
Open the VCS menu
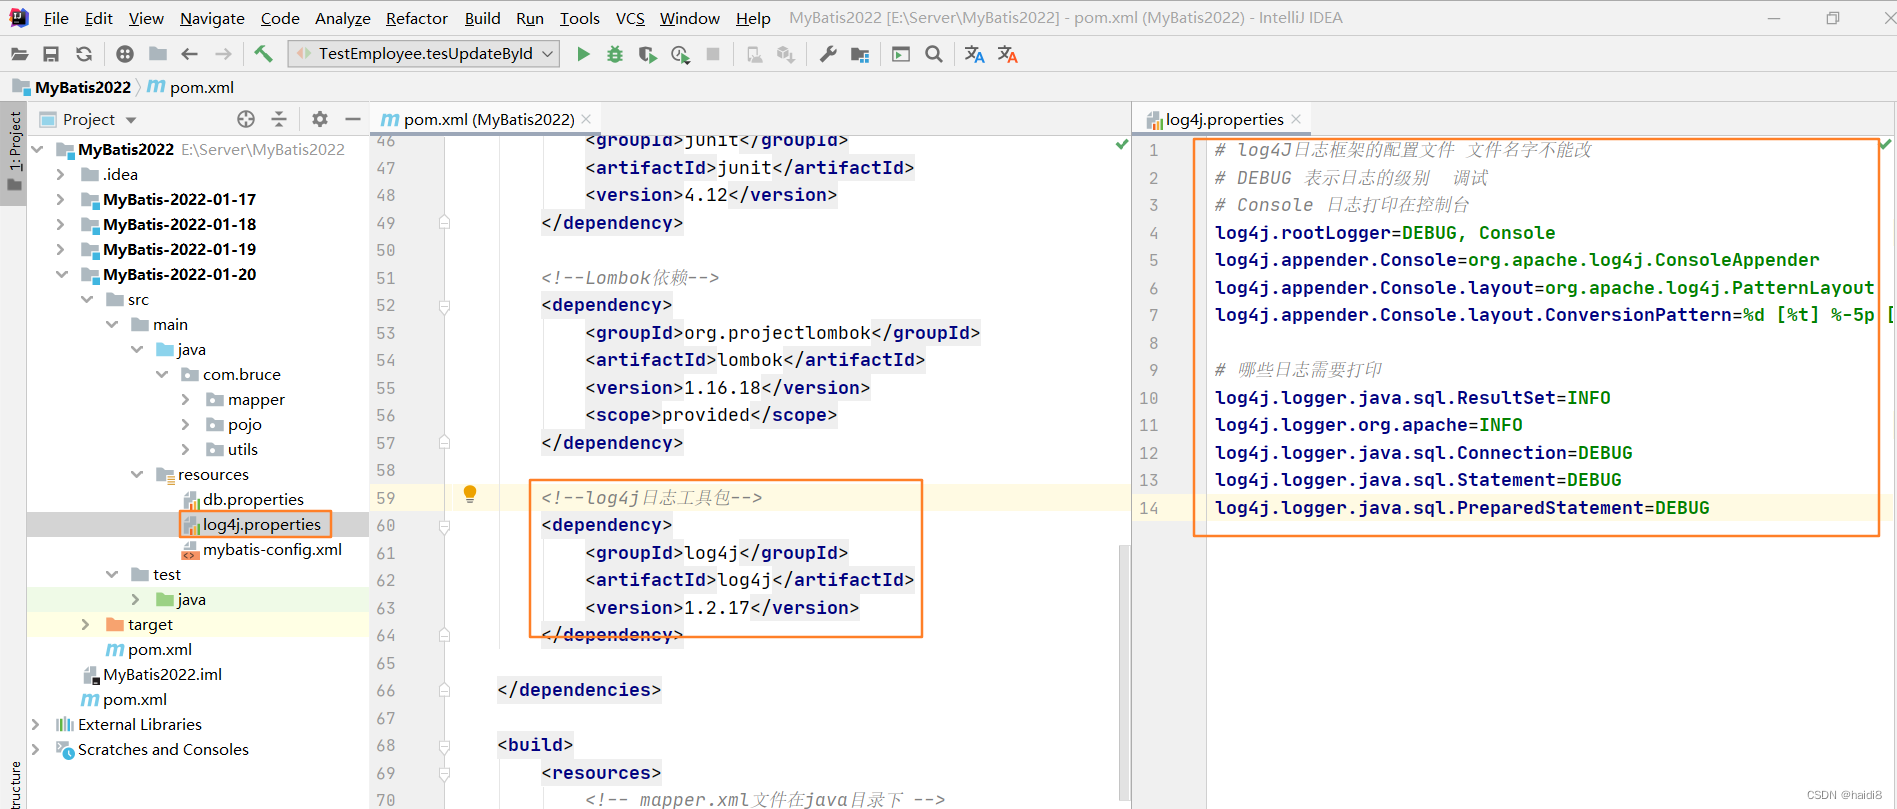(630, 18)
